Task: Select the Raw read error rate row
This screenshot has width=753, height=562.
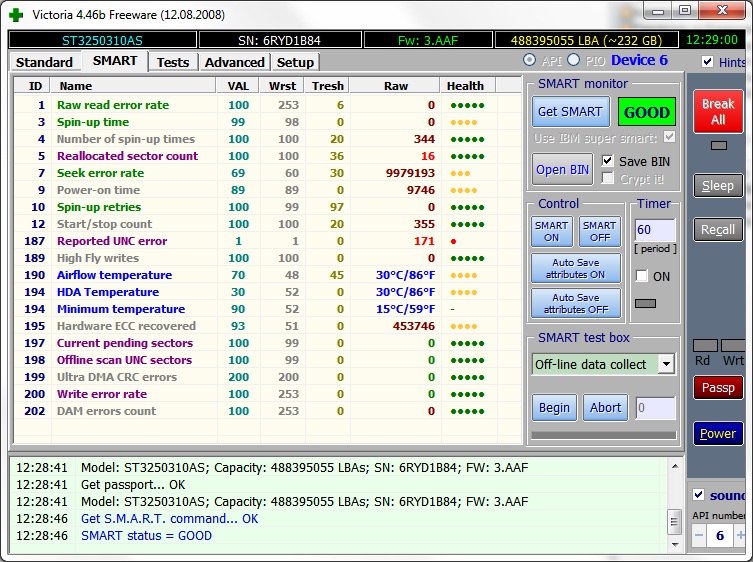Action: tap(267, 105)
